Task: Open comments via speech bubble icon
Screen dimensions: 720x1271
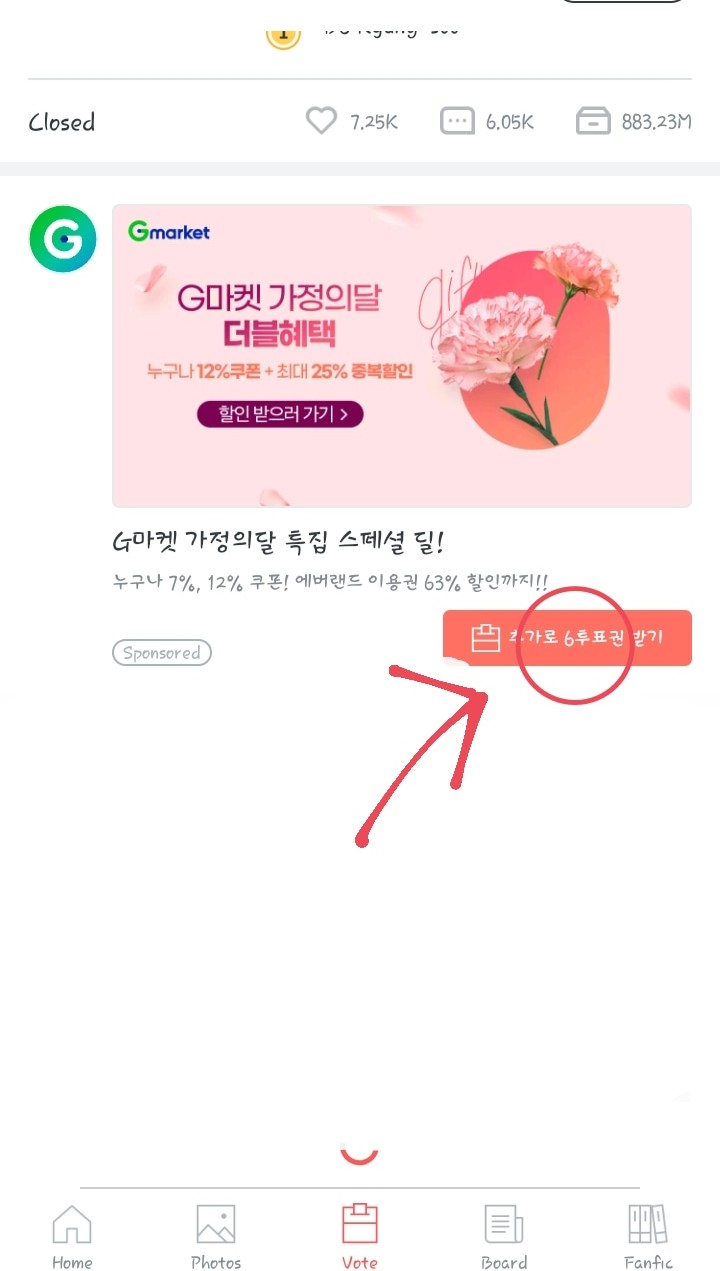Action: coord(457,122)
